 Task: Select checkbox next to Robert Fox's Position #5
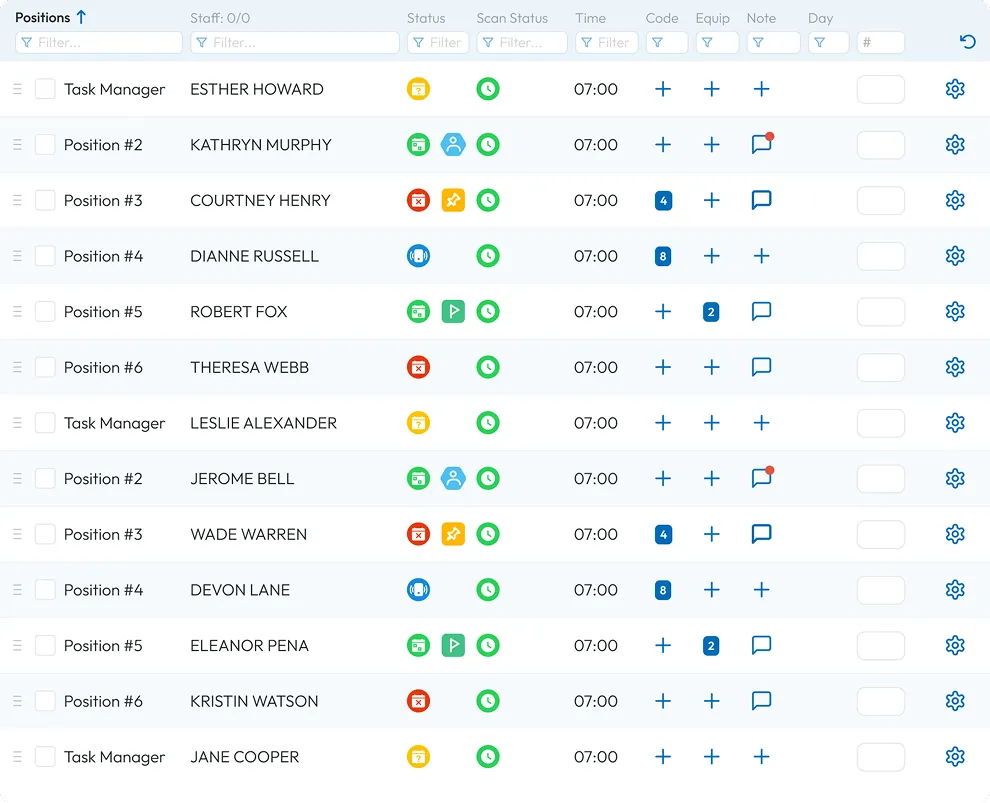[45, 312]
